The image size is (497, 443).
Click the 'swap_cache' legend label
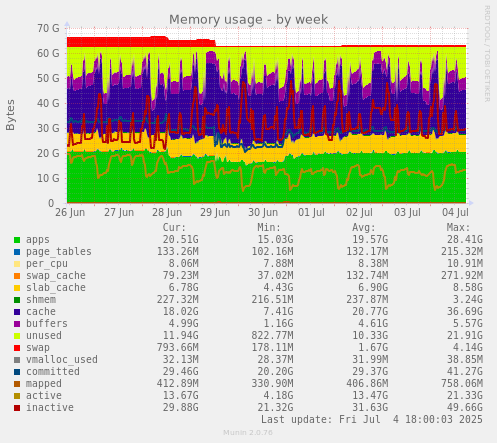[x=56, y=276]
